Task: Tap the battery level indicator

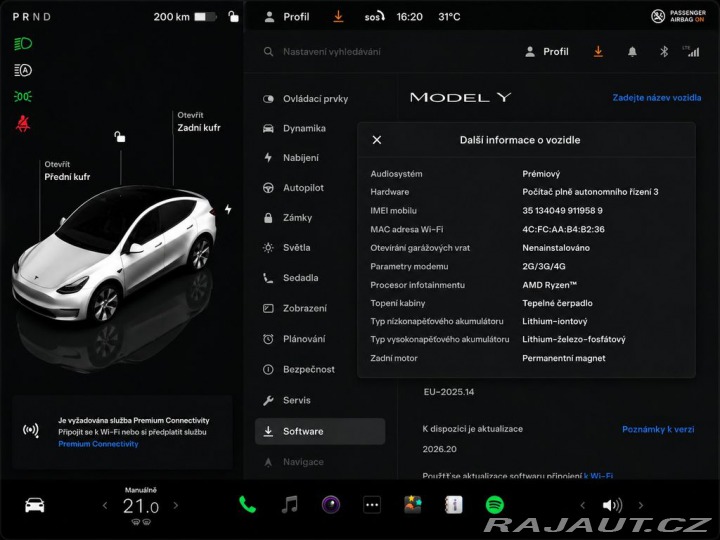Action: coord(205,17)
